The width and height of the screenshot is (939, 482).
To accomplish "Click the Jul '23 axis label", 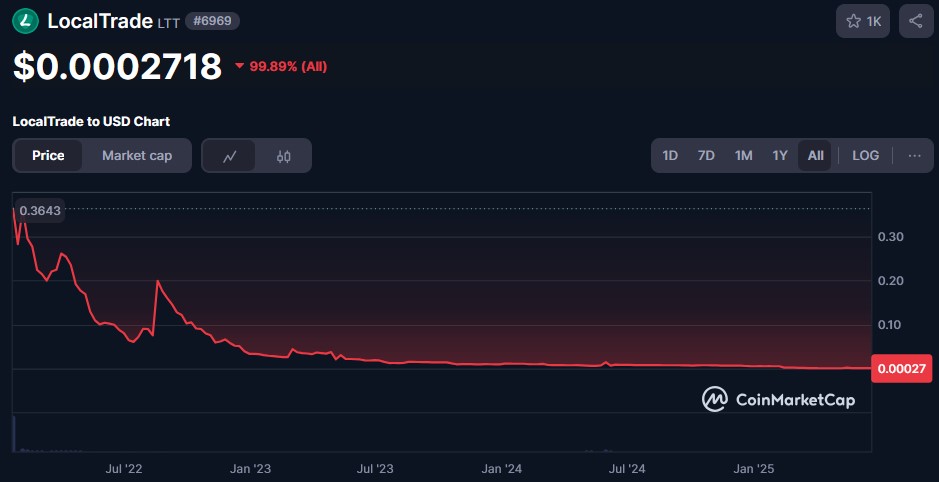I will [375, 468].
